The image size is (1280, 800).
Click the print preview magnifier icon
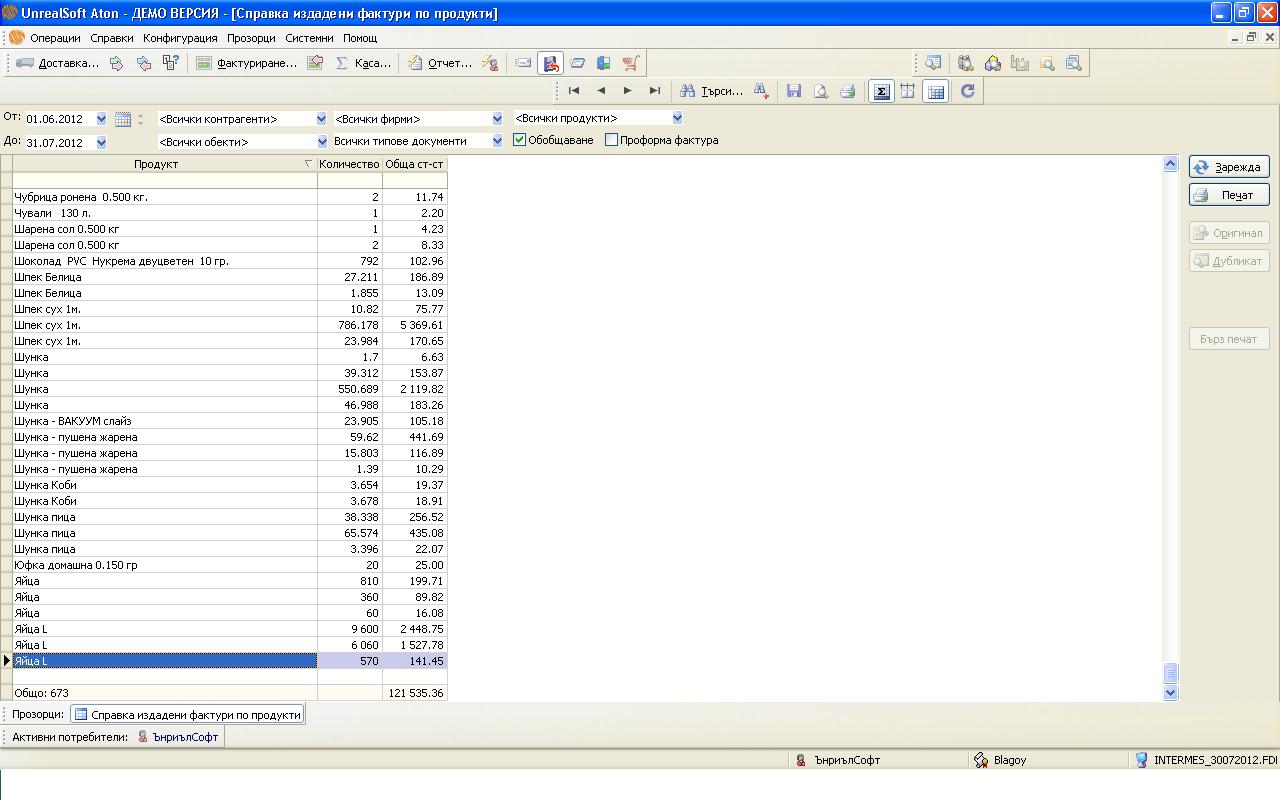click(x=820, y=91)
